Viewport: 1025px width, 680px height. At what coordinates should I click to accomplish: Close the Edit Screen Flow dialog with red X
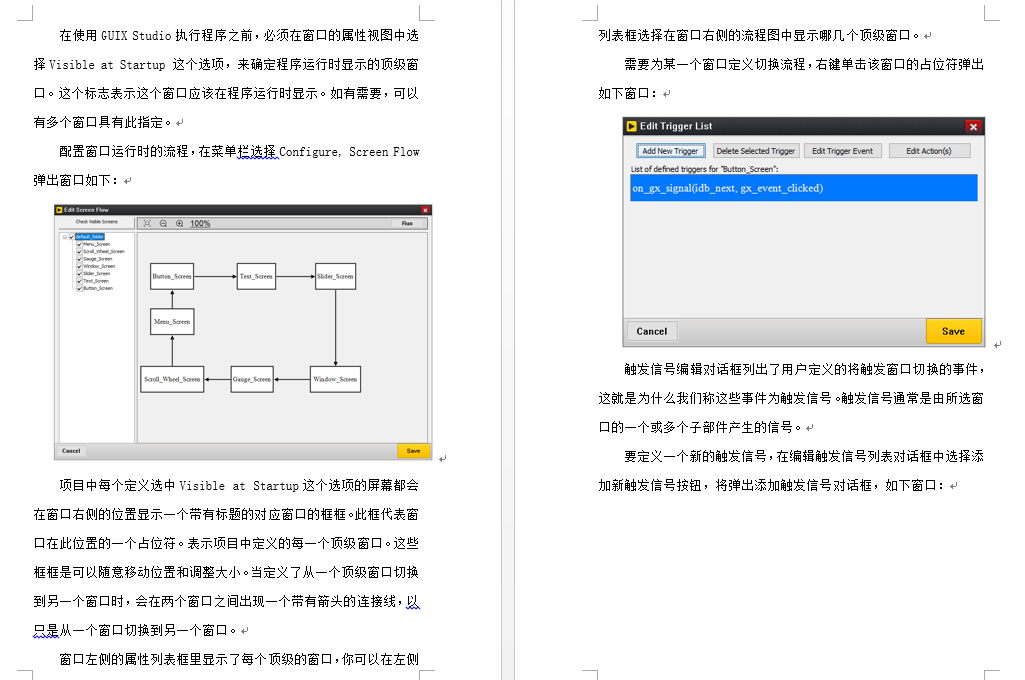[425, 210]
